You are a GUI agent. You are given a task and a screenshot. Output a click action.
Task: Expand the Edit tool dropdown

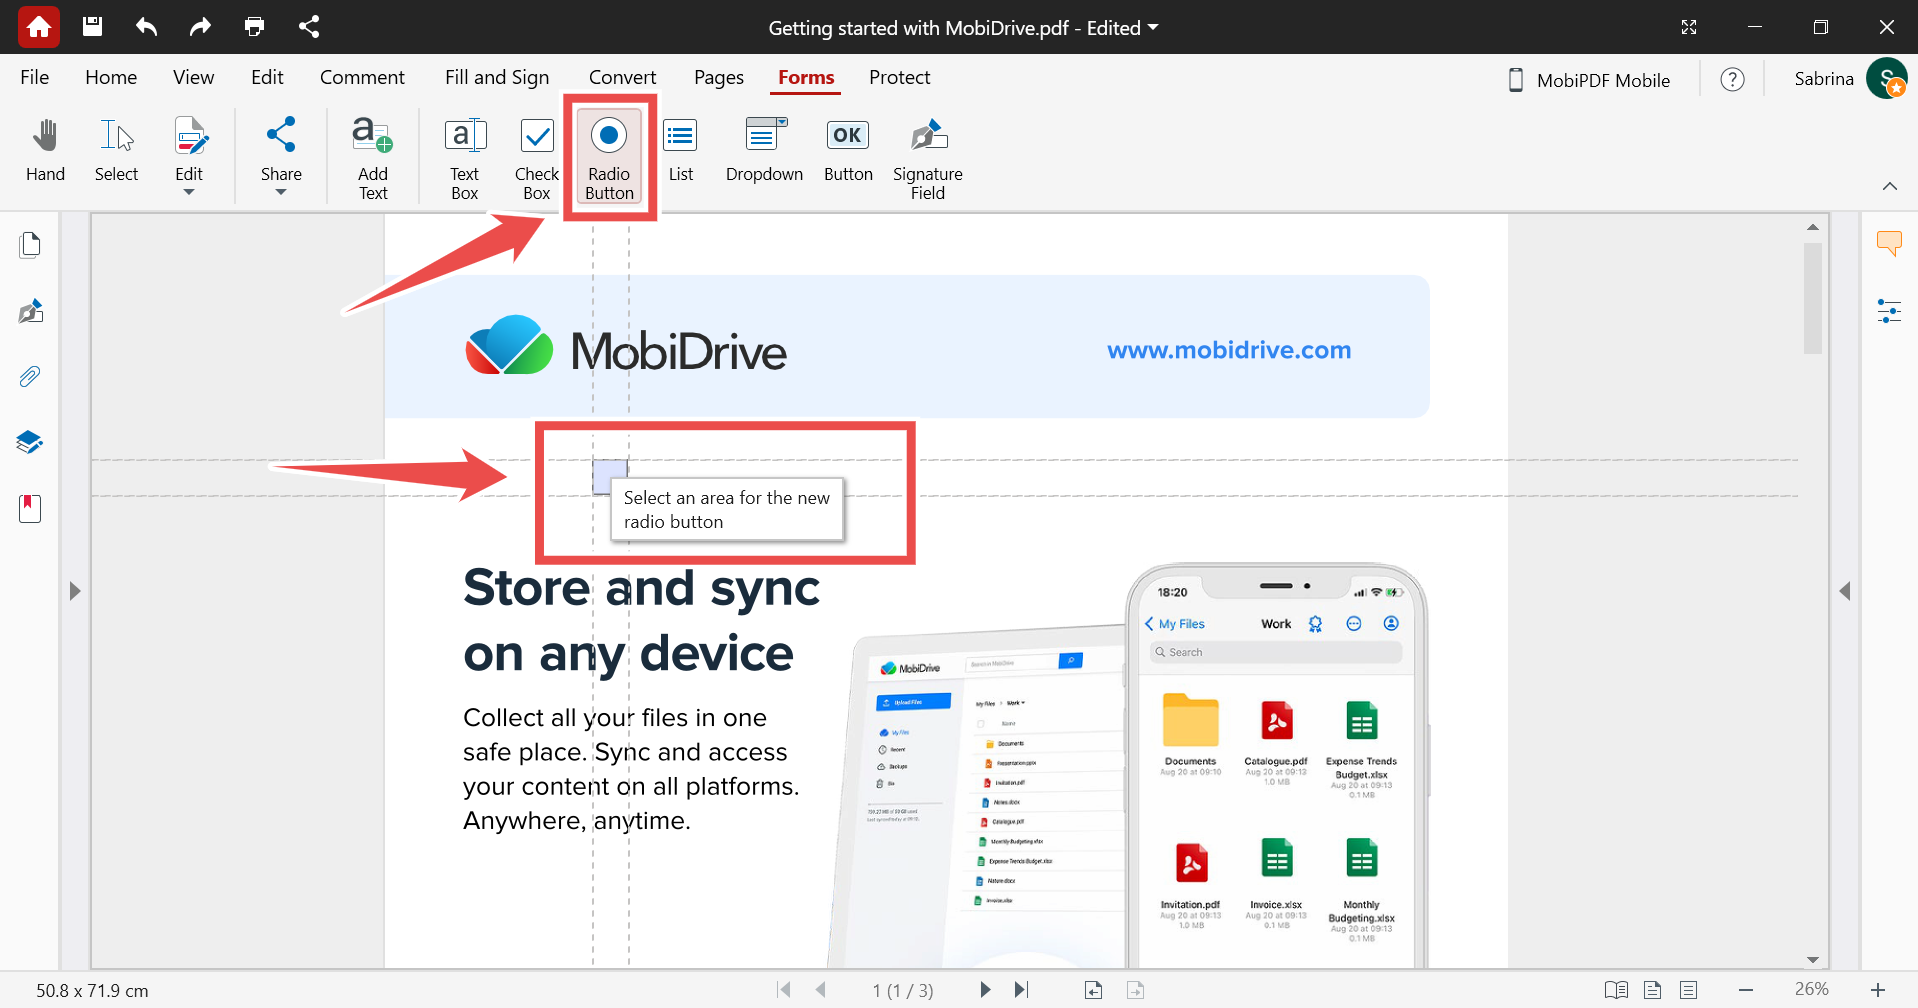pos(189,192)
